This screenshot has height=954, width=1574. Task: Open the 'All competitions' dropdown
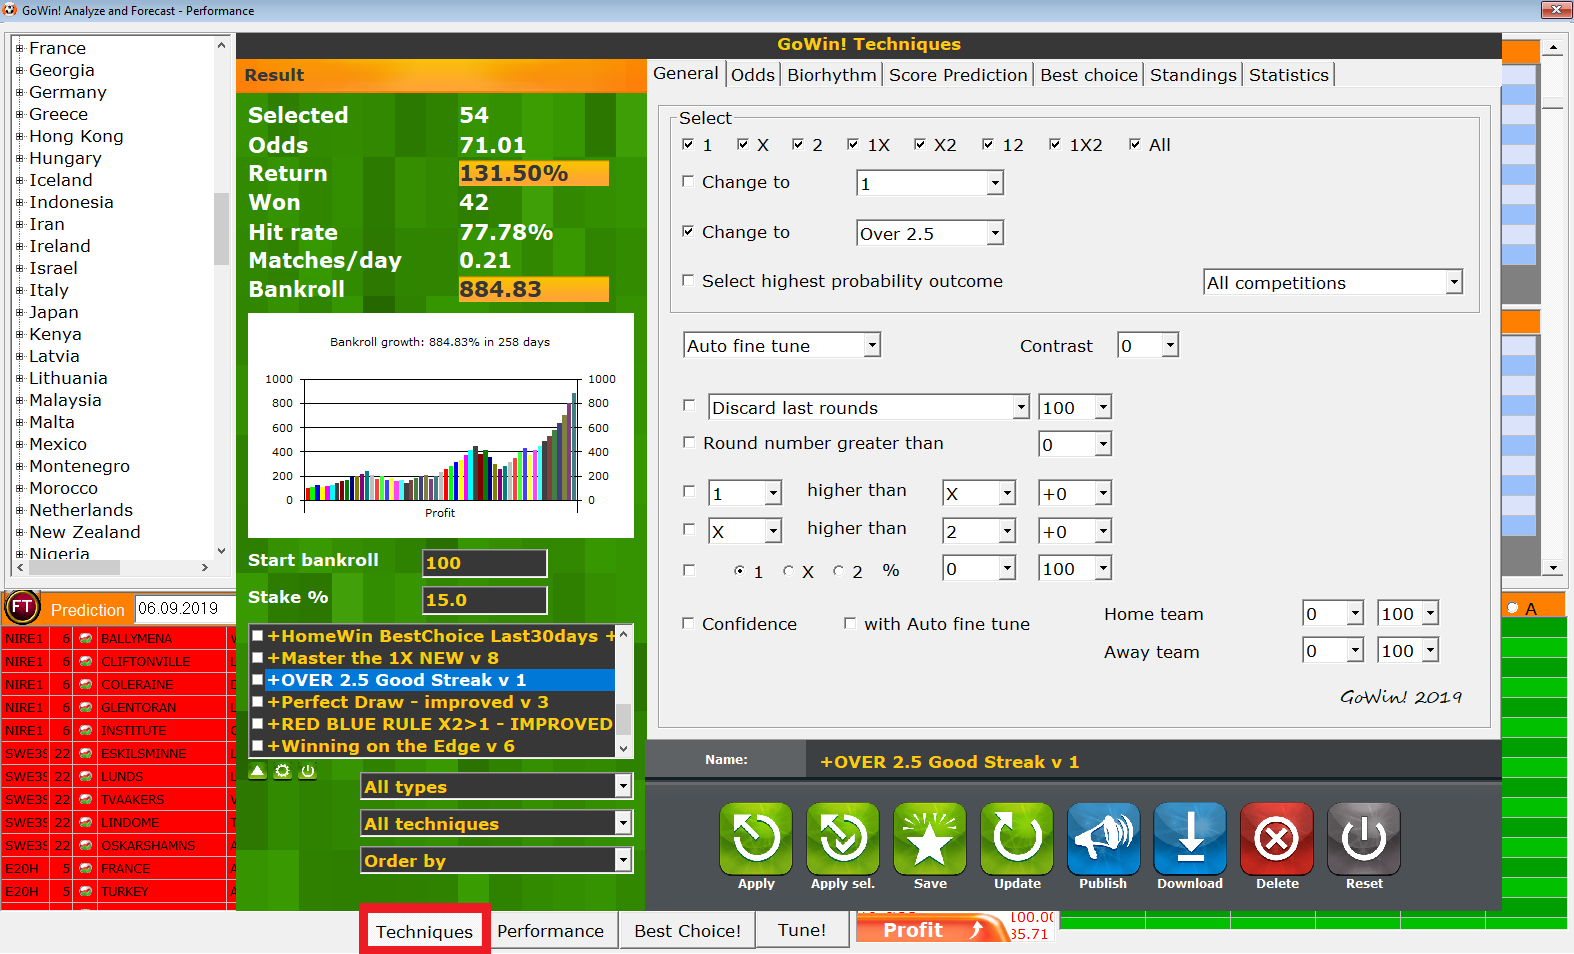pyautogui.click(x=1454, y=283)
